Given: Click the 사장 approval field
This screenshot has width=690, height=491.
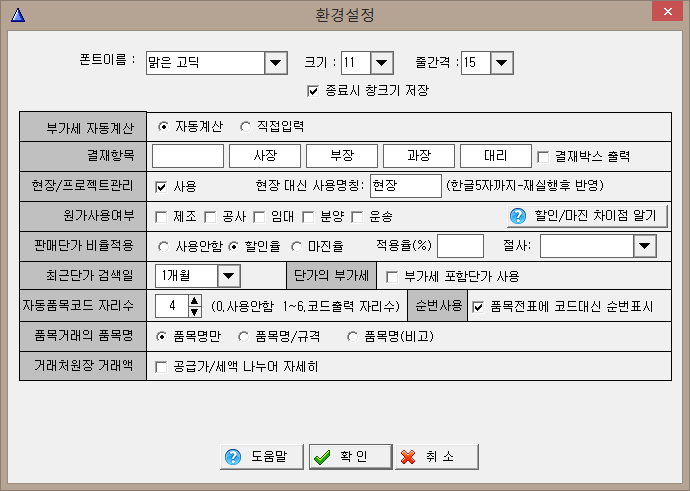Looking at the screenshot, I should 265,156.
